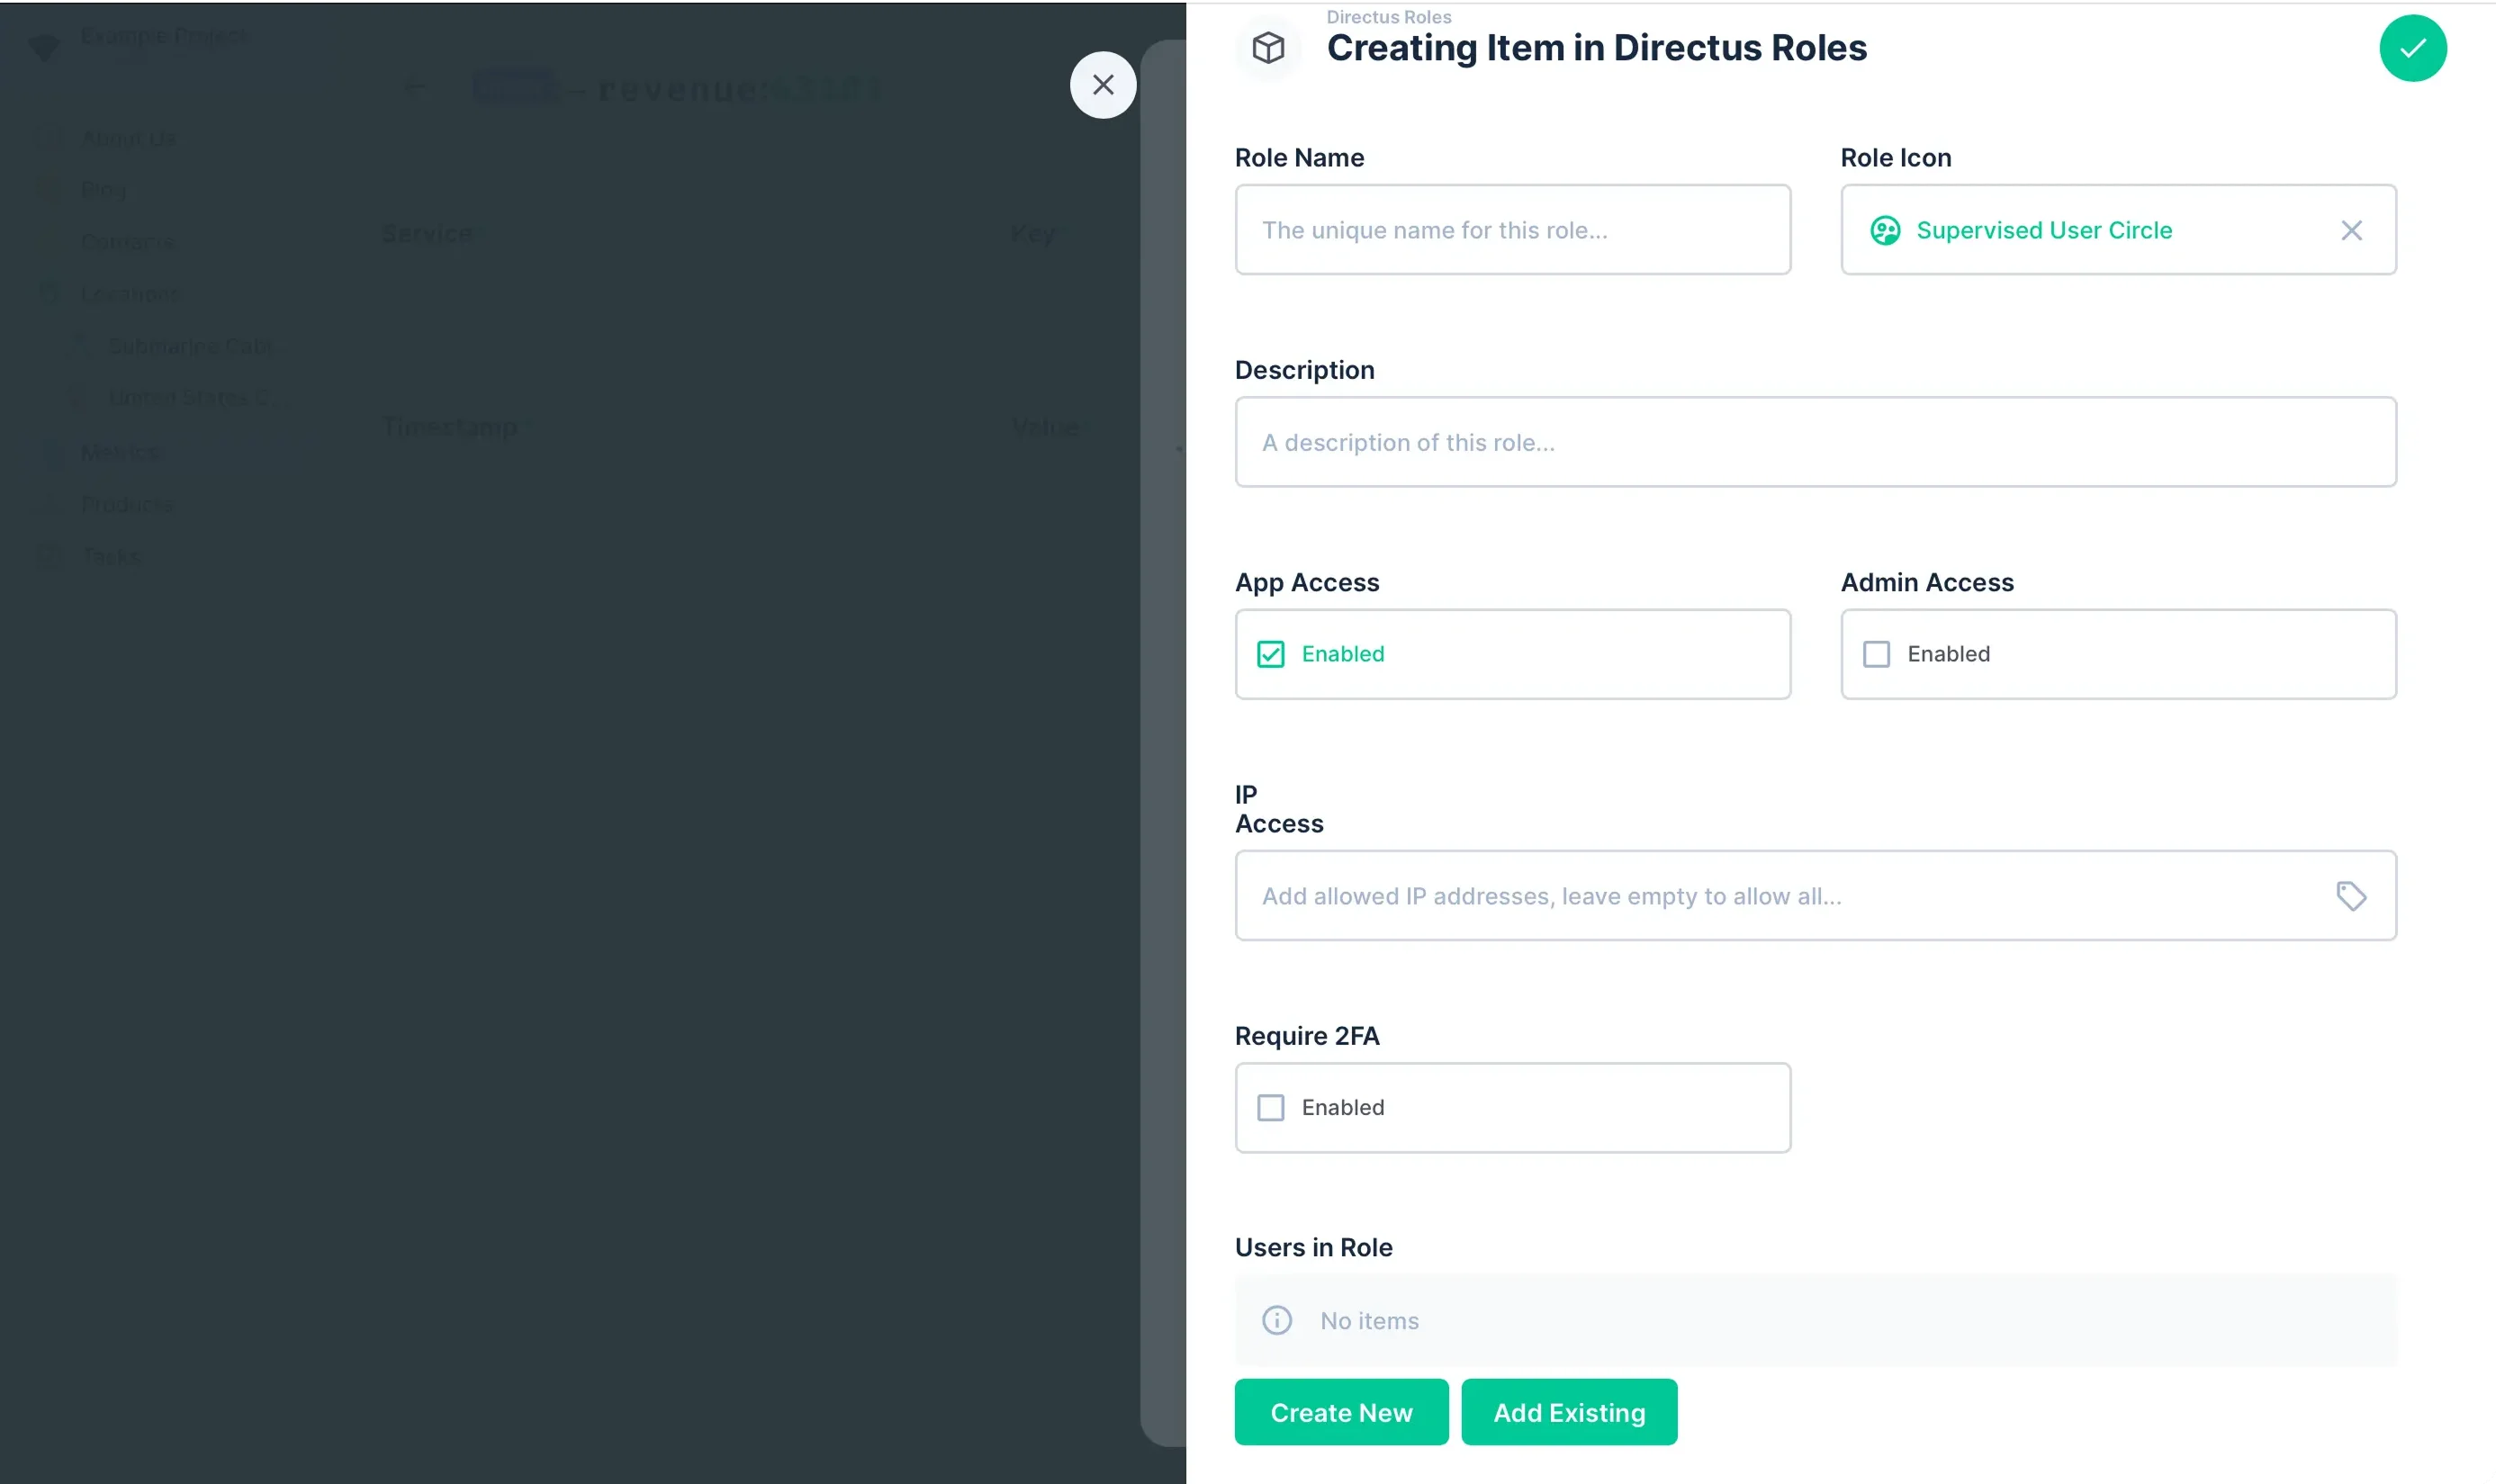Image resolution: width=2496 pixels, height=1484 pixels.
Task: Click the Create New button under Users in Role
Action: [x=1341, y=1412]
